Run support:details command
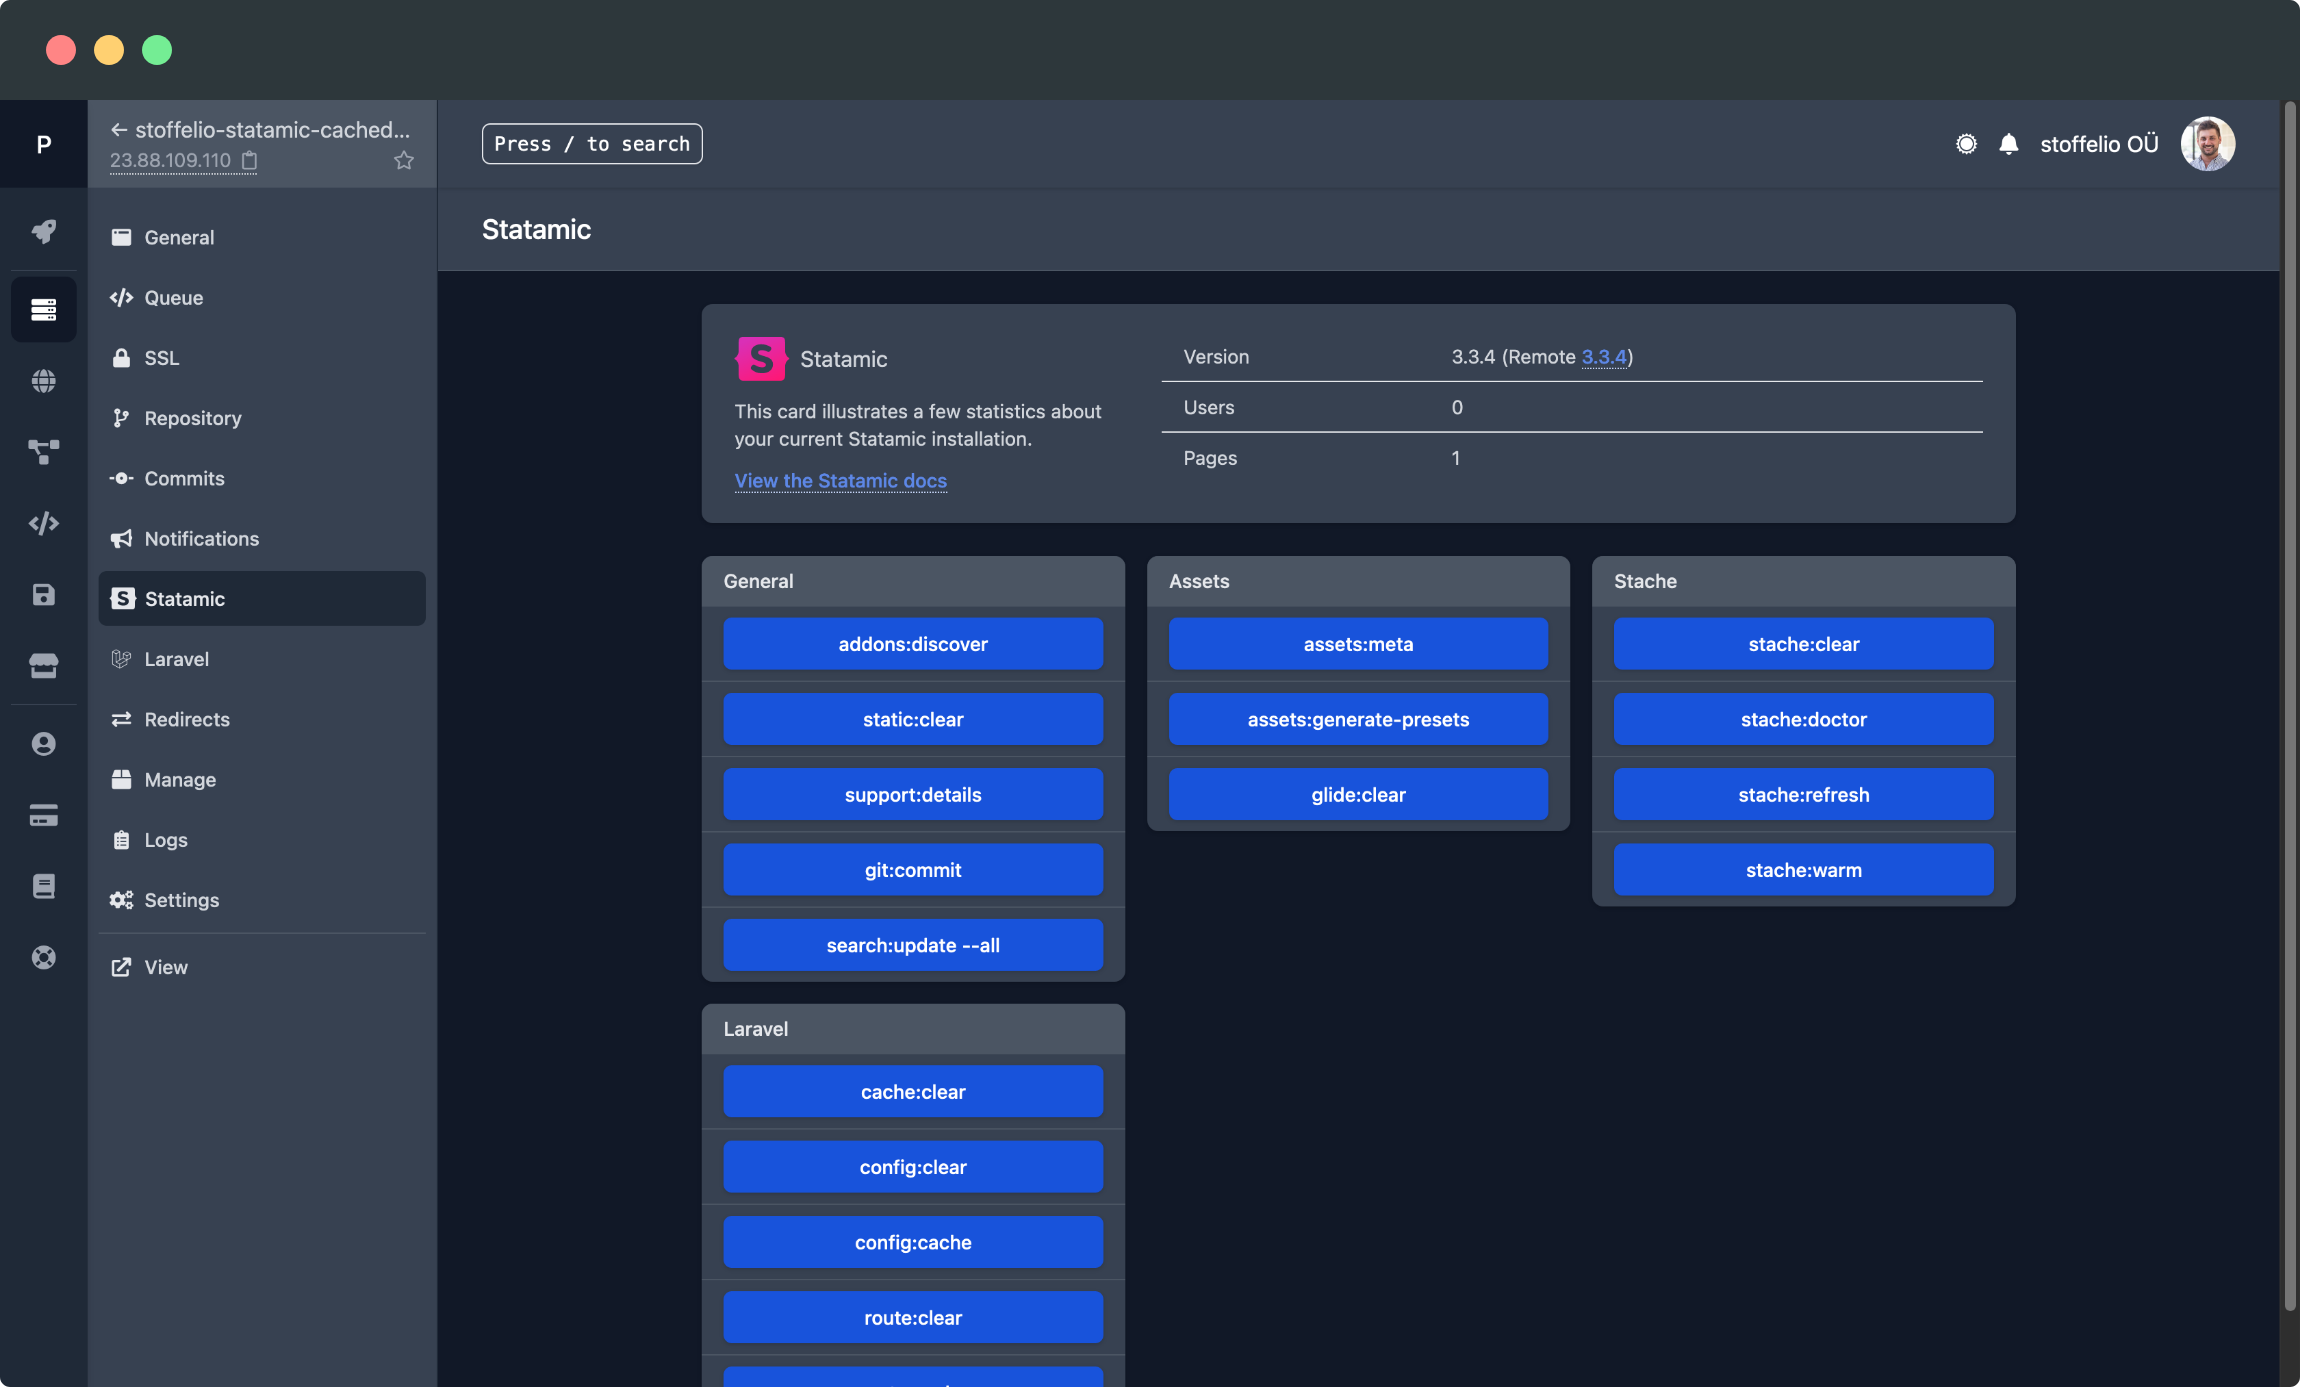 [x=913, y=795]
